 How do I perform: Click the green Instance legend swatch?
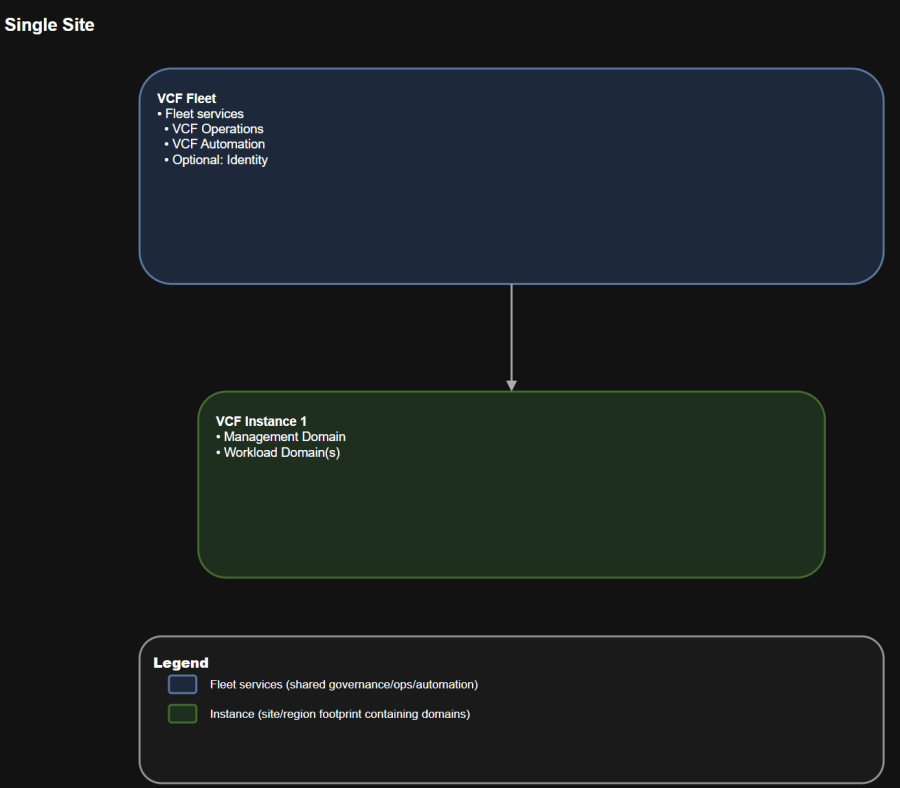[183, 714]
